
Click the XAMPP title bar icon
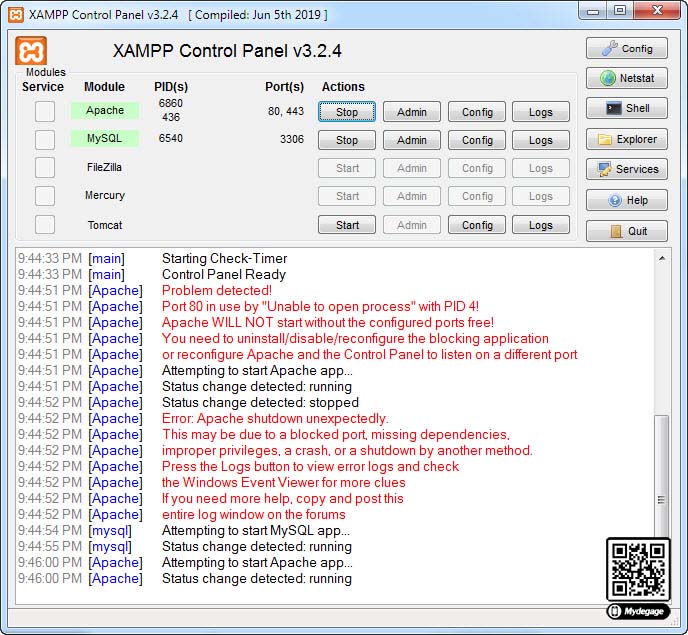tap(16, 14)
